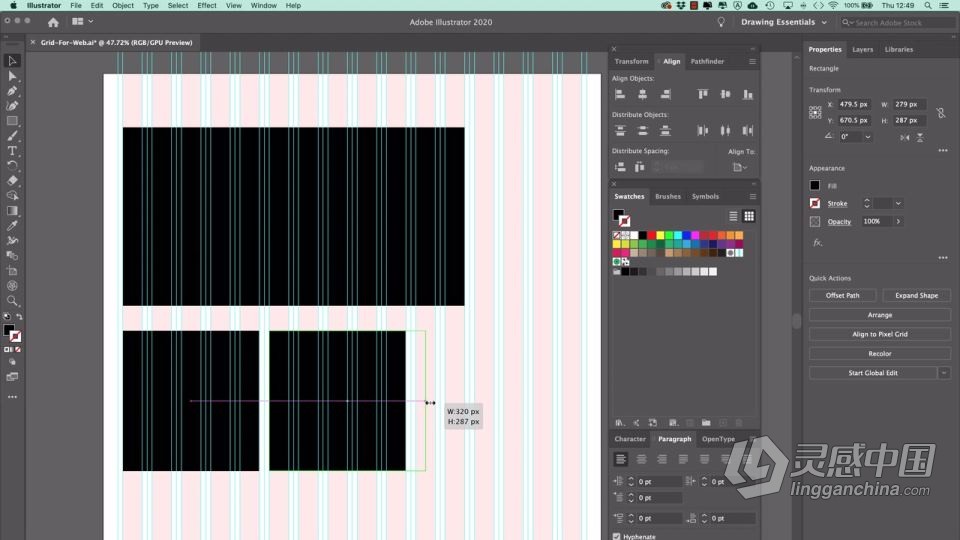Image resolution: width=960 pixels, height=540 pixels.
Task: Click the Opacity swatch in Appearance
Action: [x=815, y=222]
